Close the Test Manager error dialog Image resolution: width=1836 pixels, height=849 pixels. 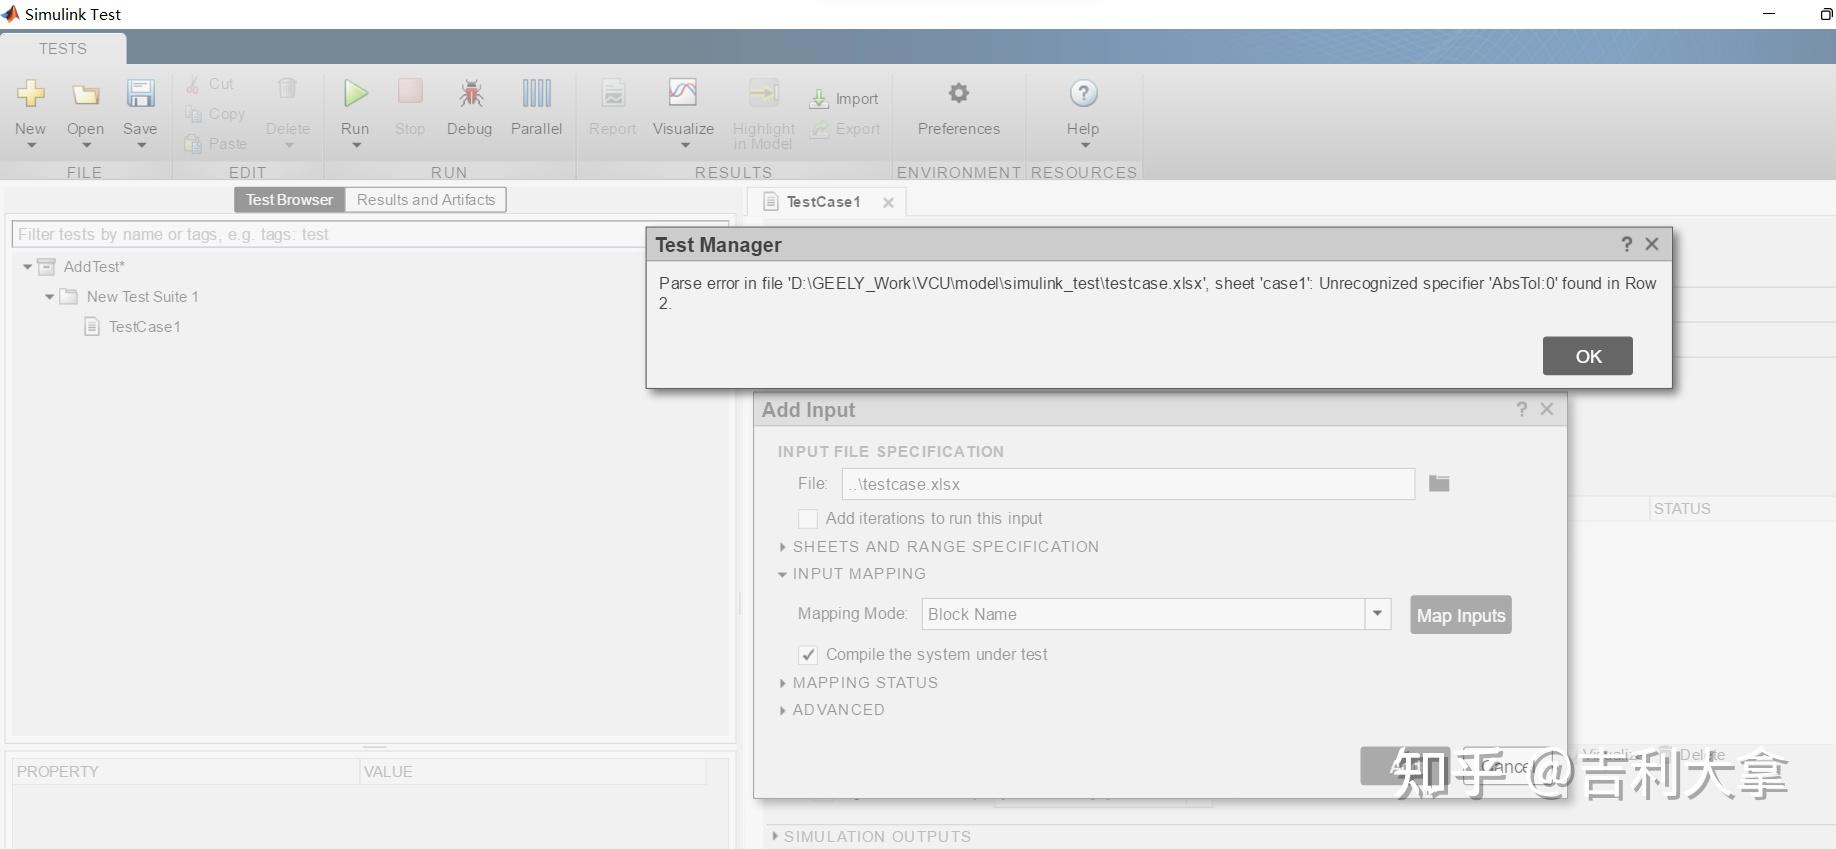(1652, 244)
